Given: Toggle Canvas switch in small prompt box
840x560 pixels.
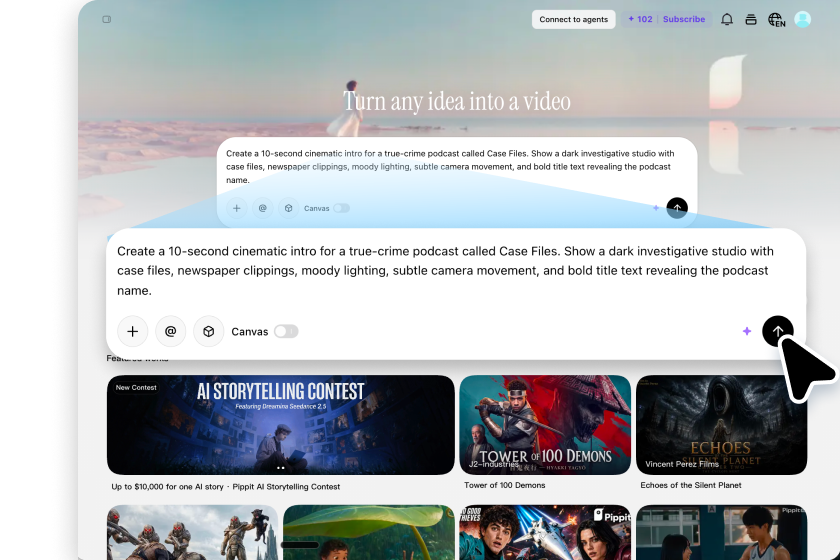Looking at the screenshot, I should click(x=341, y=208).
